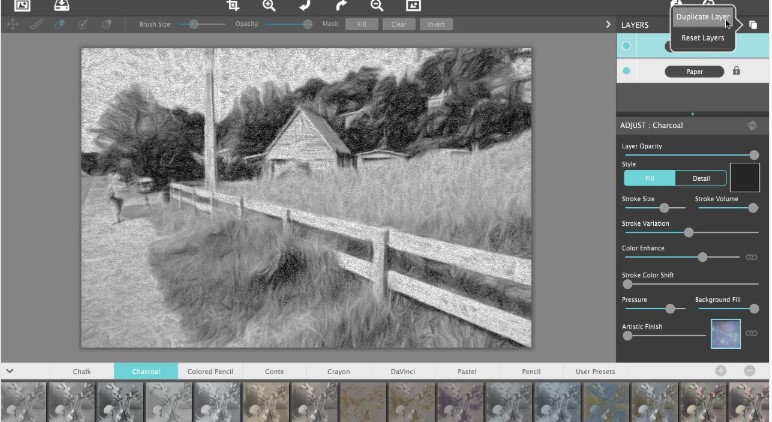Click the save-to-disk icon in the top bar

[x=62, y=5]
